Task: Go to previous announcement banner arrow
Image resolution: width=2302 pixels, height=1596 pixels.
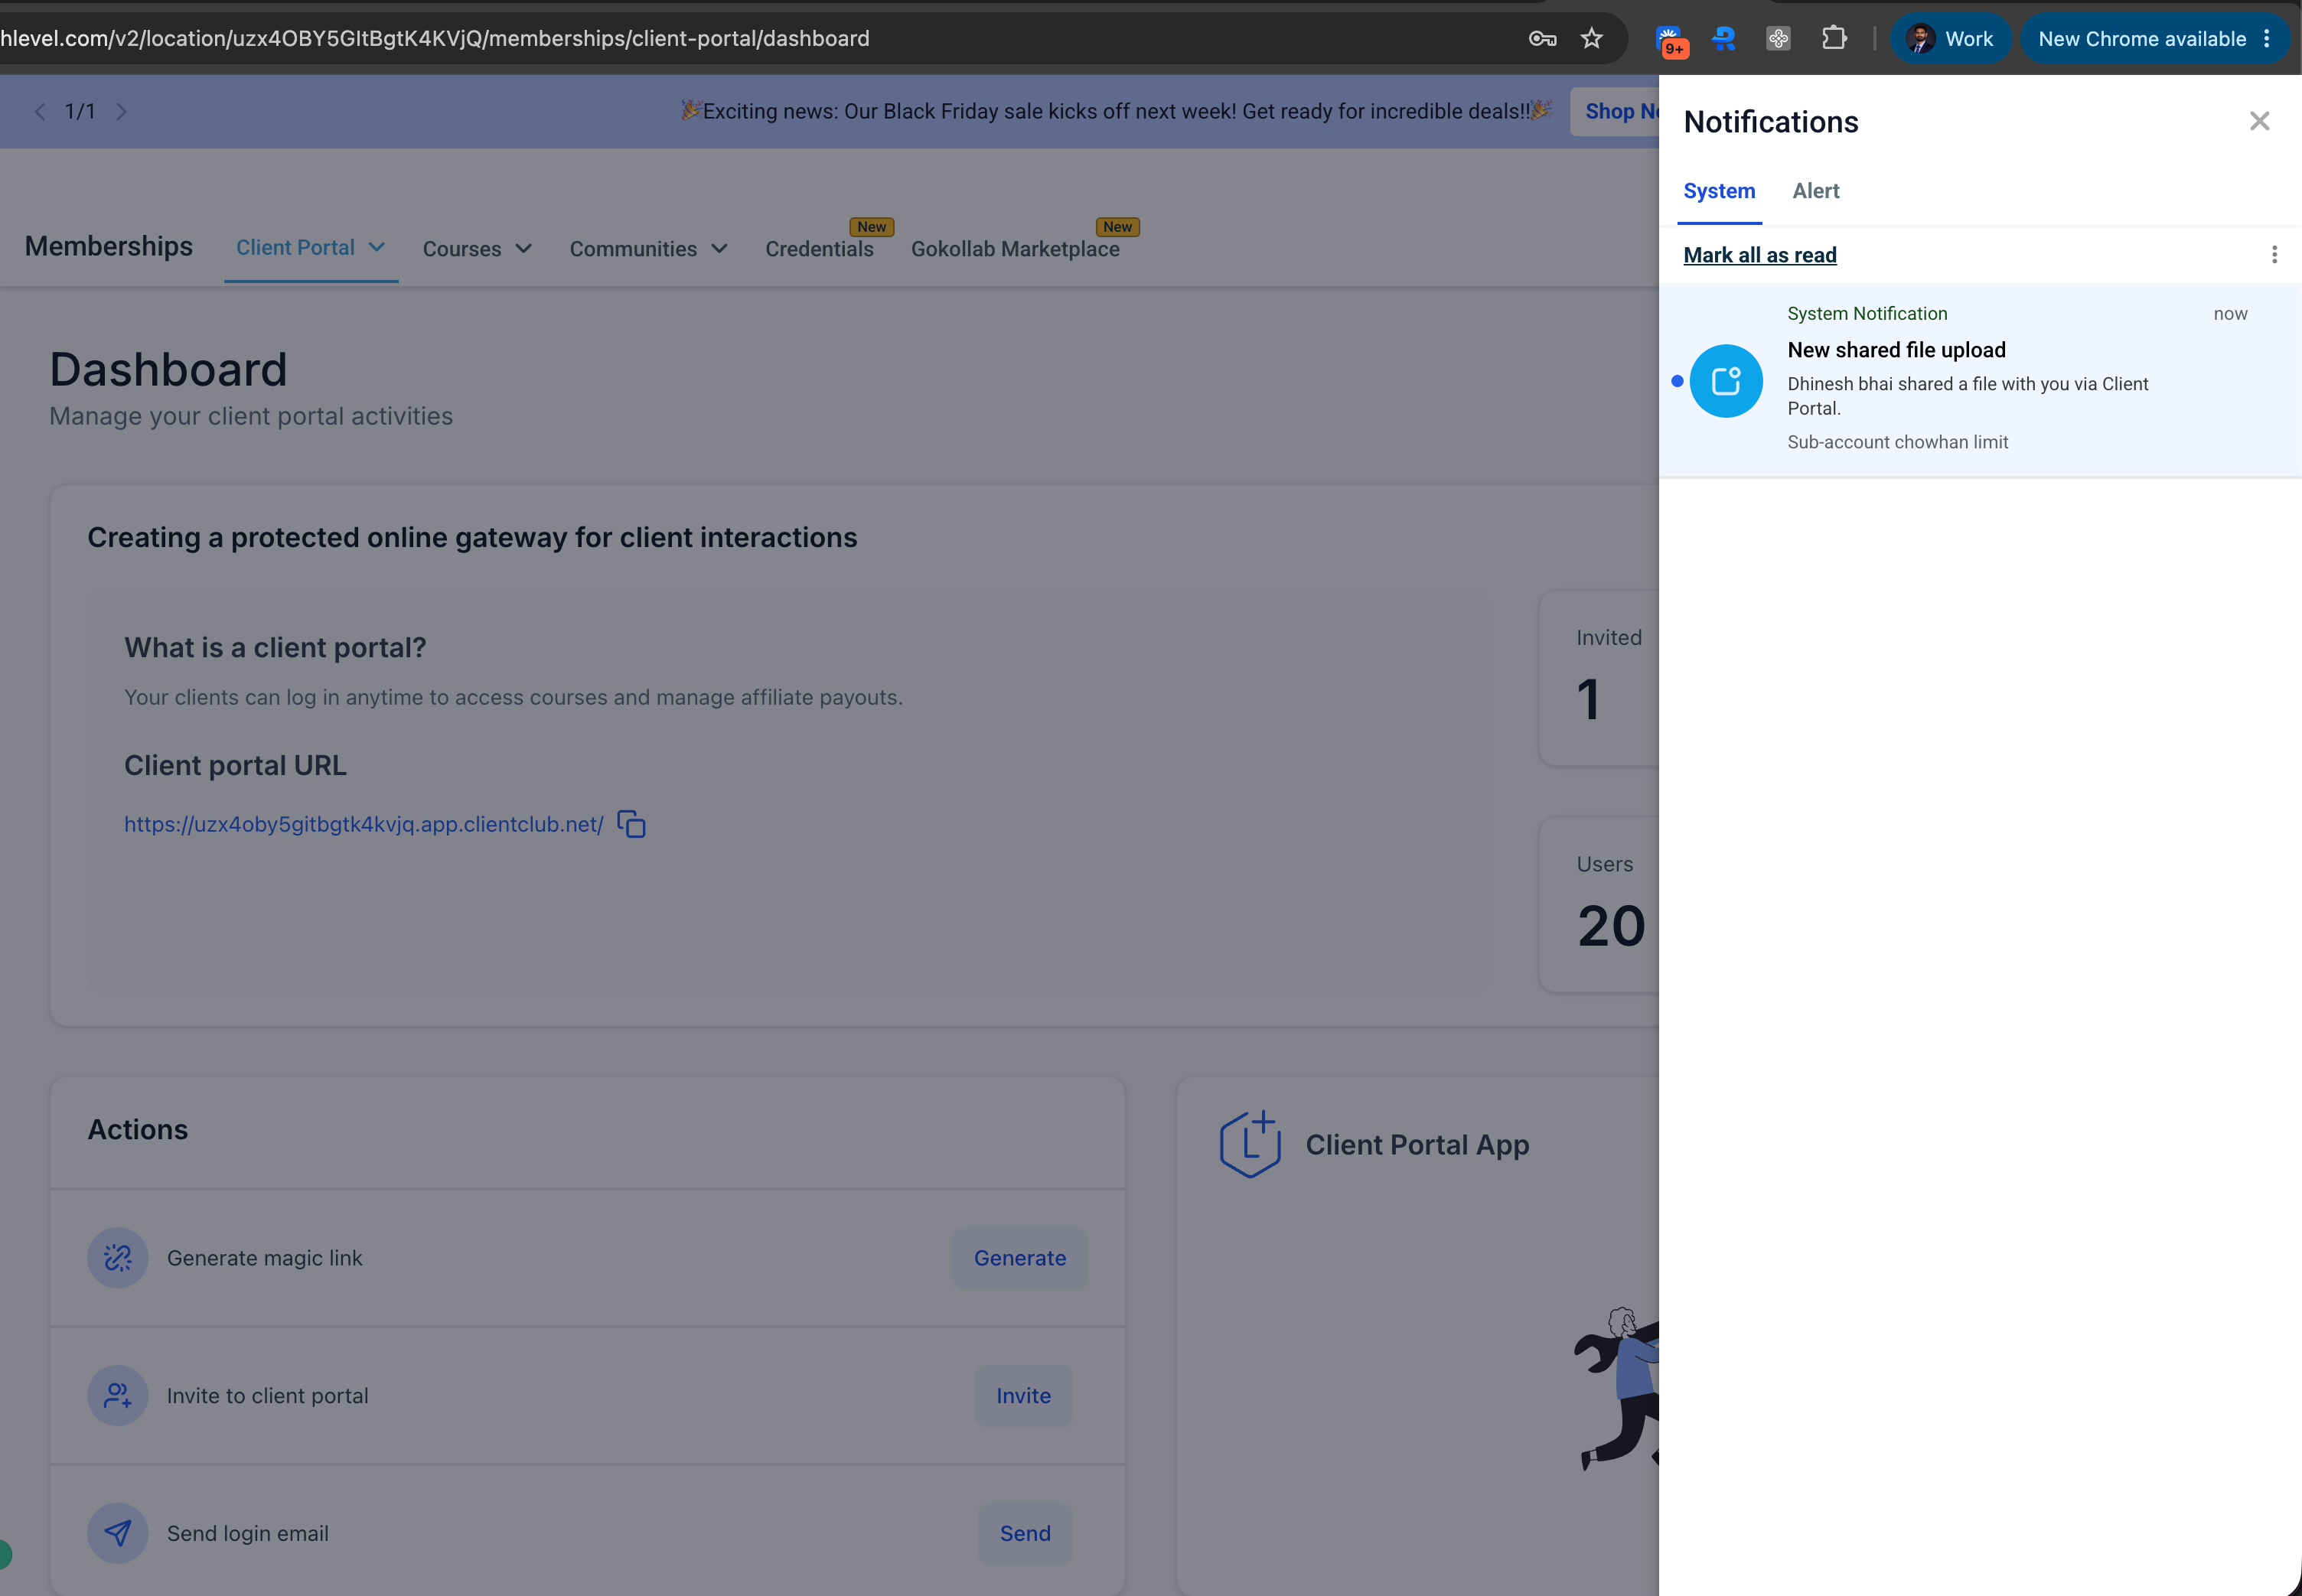Action: pos(40,112)
